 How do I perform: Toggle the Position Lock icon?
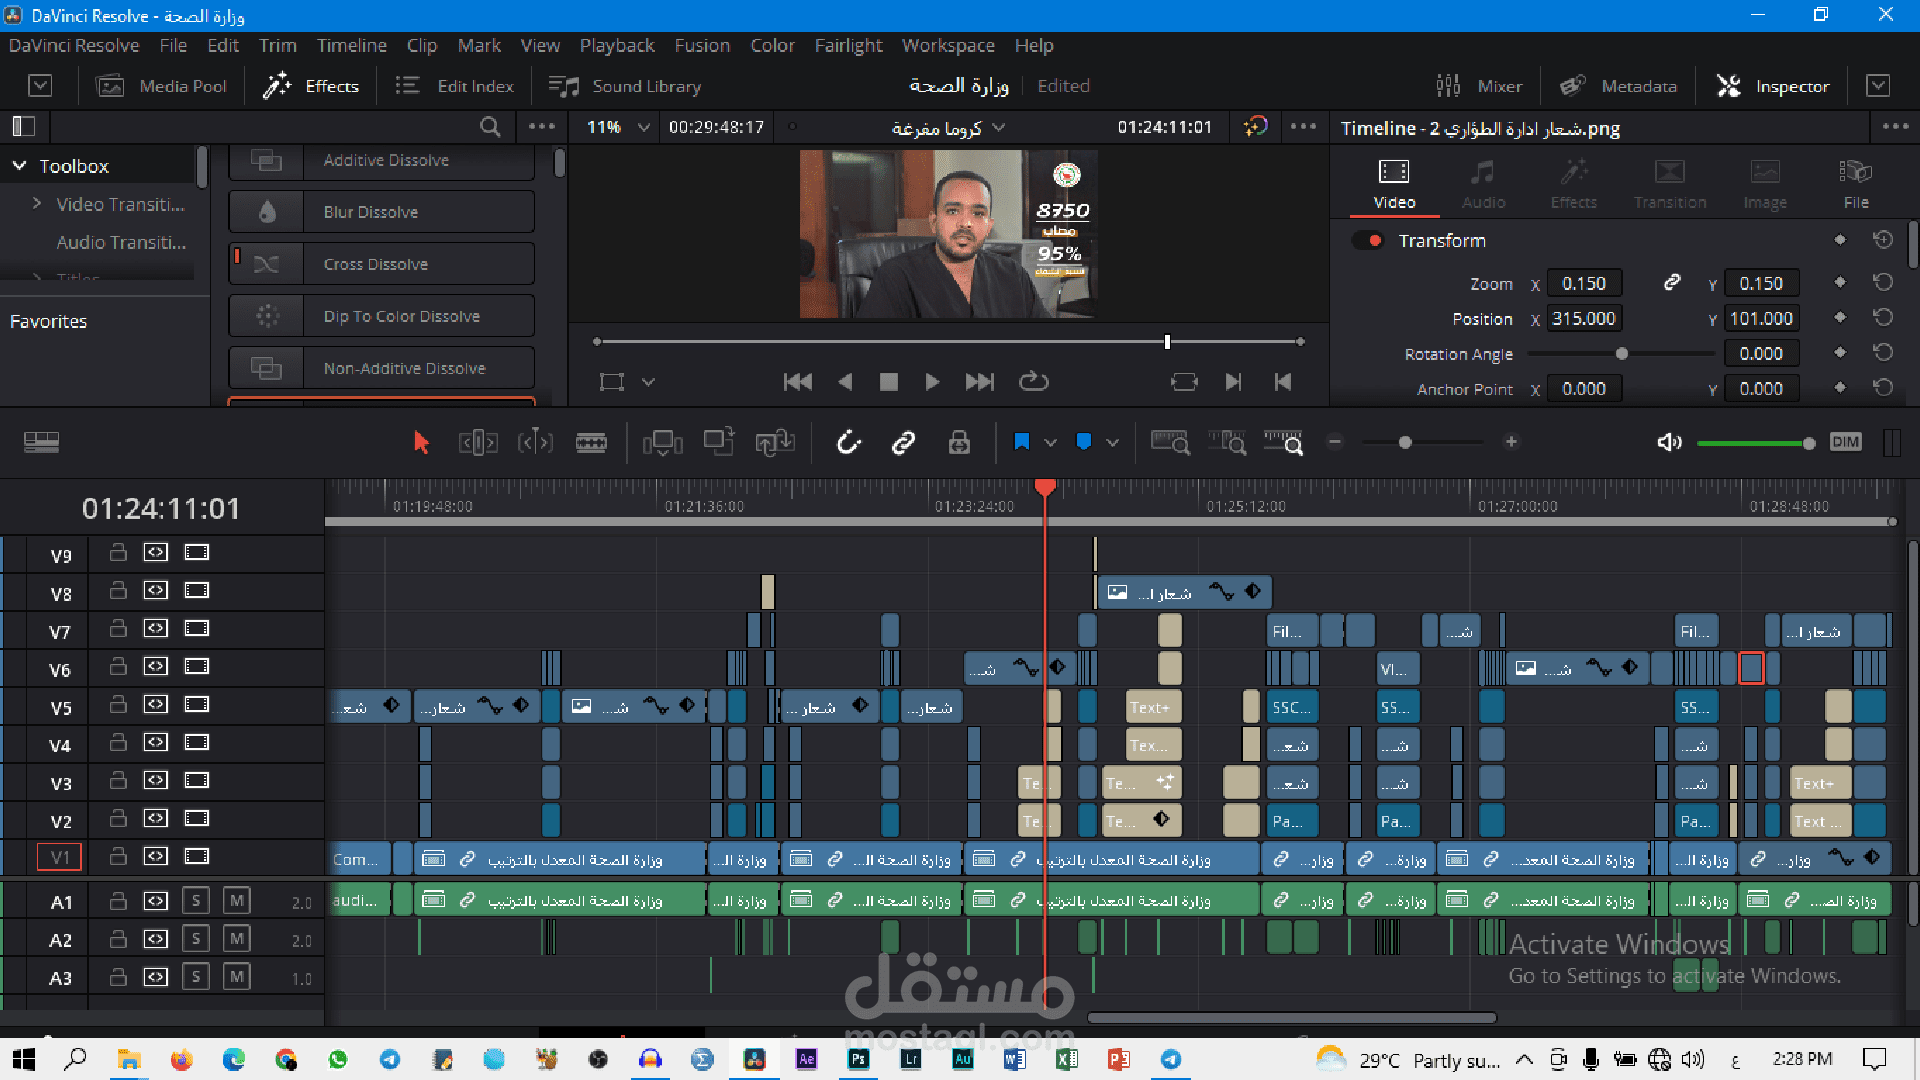[959, 442]
